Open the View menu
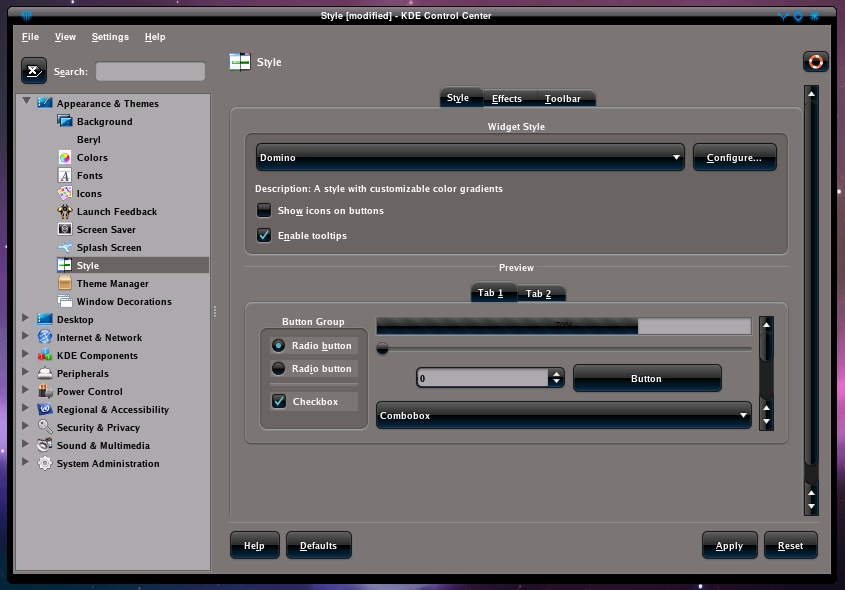 [65, 37]
